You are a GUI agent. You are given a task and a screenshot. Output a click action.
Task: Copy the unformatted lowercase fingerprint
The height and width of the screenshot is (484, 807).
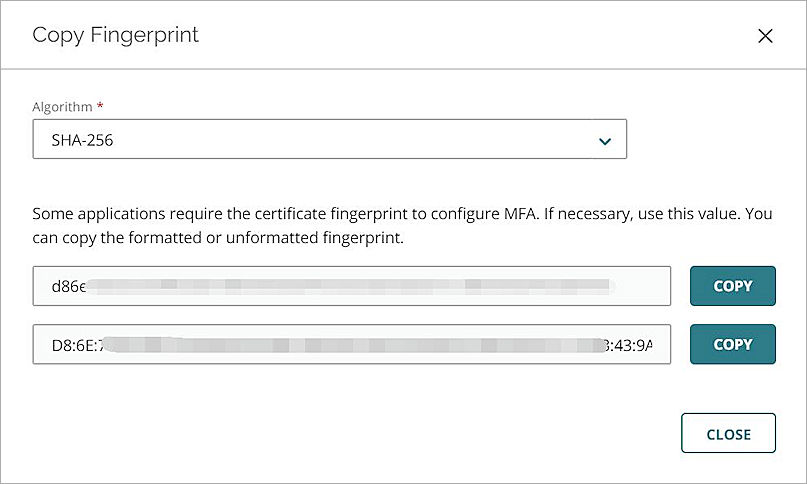(732, 286)
